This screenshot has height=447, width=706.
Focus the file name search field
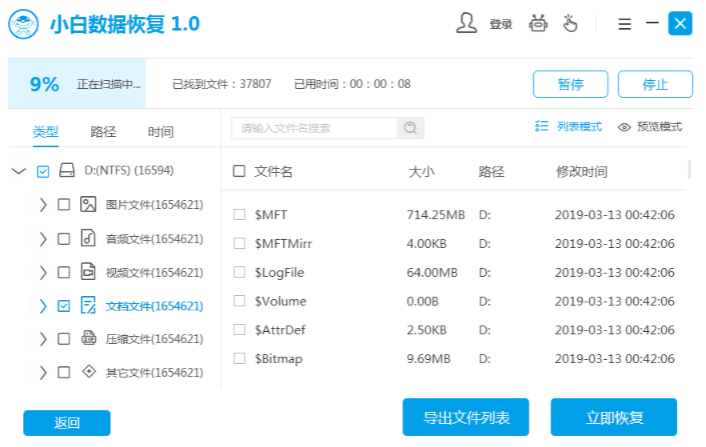[x=314, y=128]
